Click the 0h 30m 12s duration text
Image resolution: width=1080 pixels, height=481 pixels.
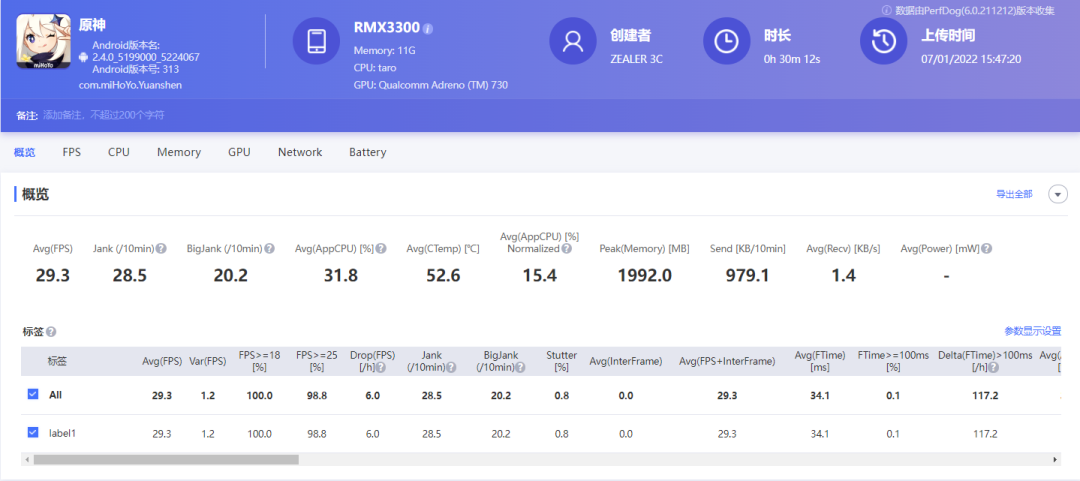(x=791, y=59)
